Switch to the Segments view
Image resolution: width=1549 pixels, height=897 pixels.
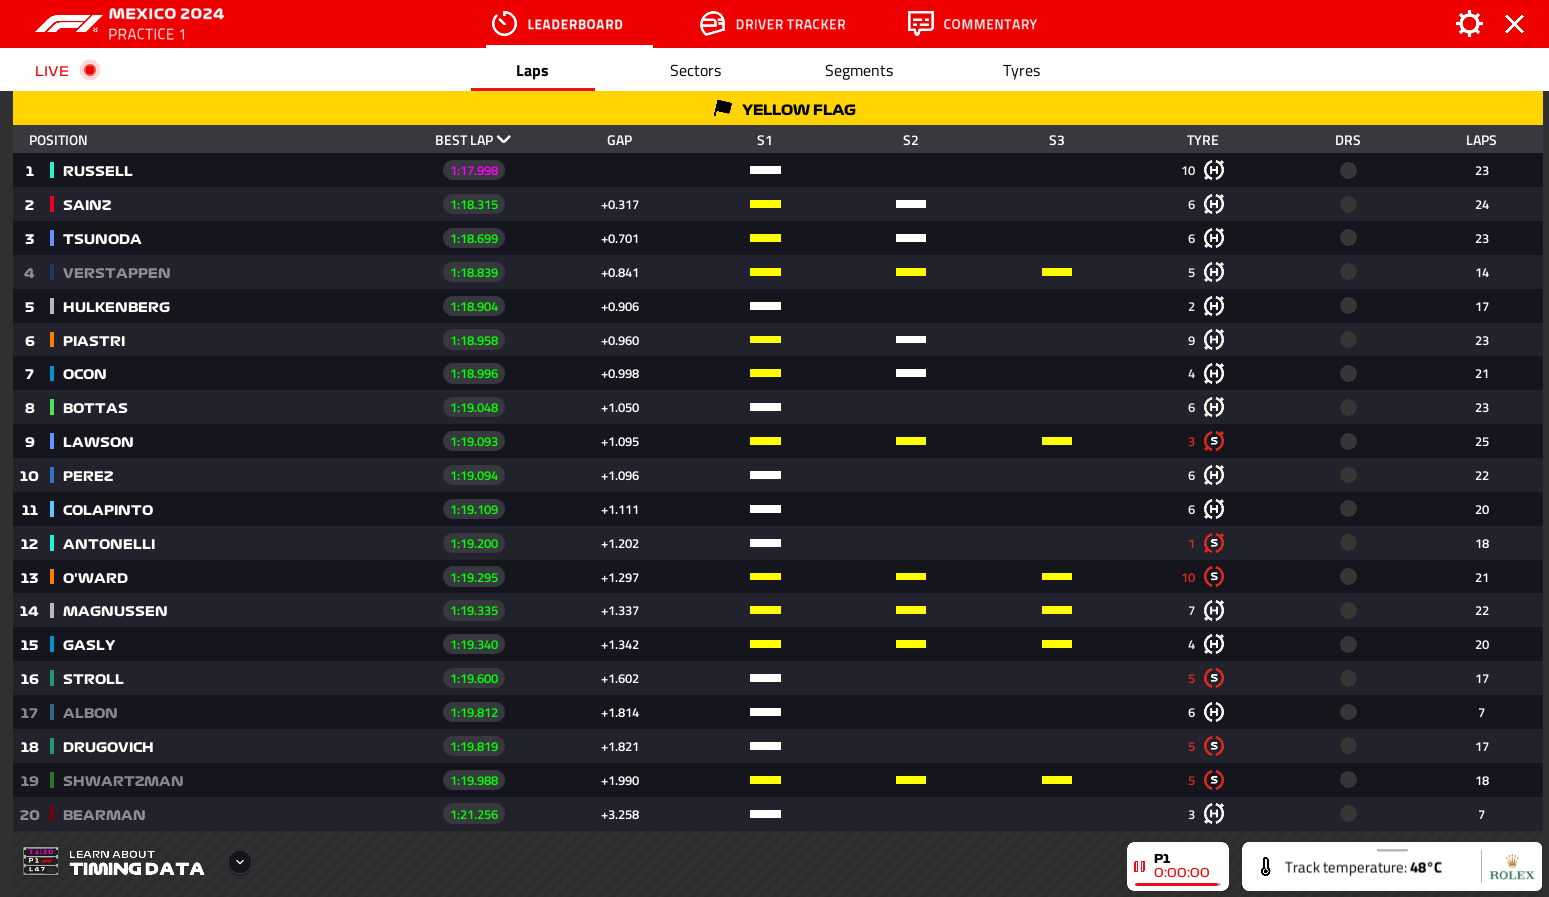coord(859,70)
